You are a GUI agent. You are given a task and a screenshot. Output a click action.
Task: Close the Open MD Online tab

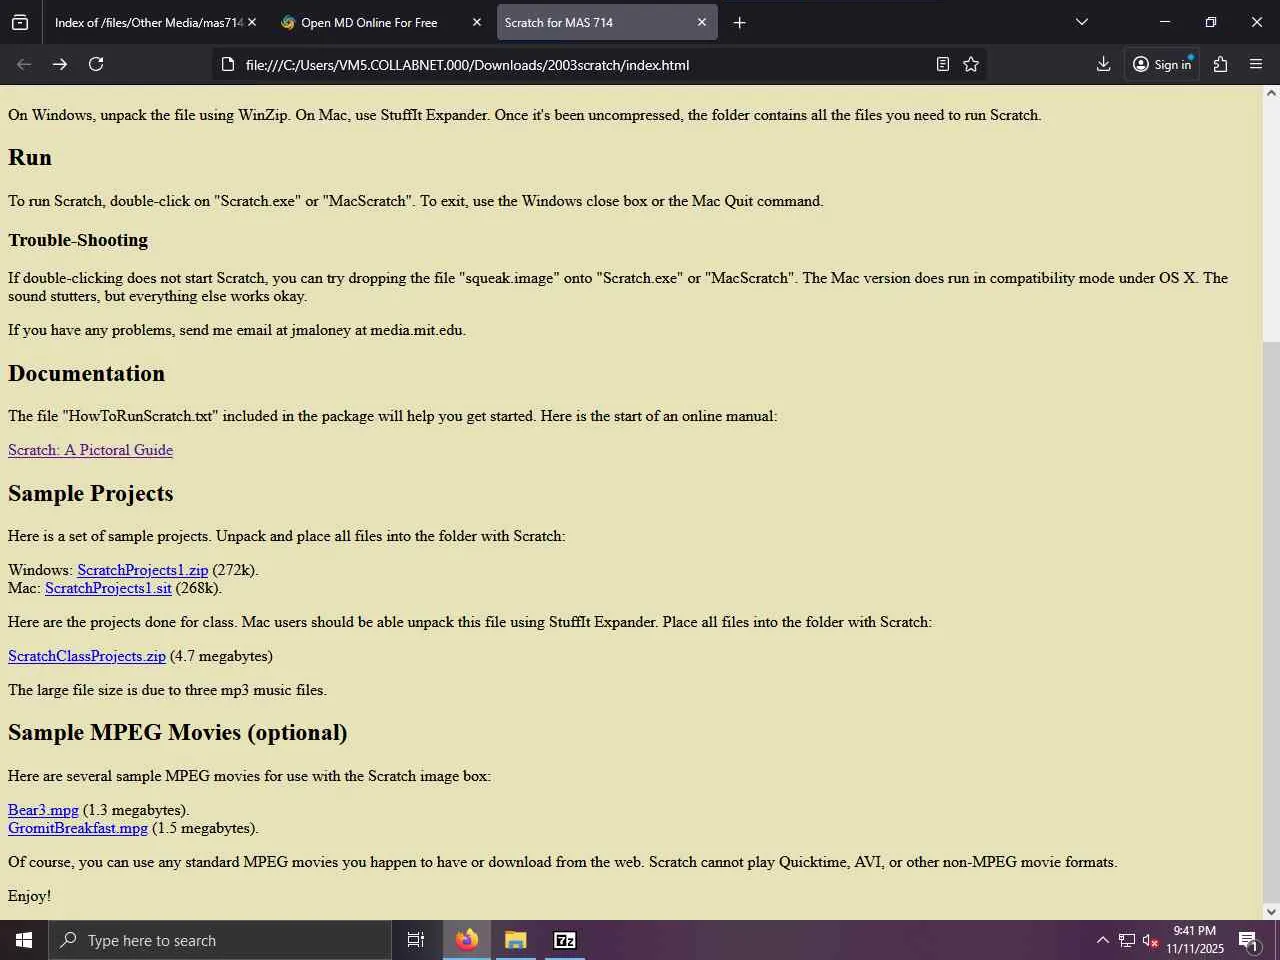point(476,22)
